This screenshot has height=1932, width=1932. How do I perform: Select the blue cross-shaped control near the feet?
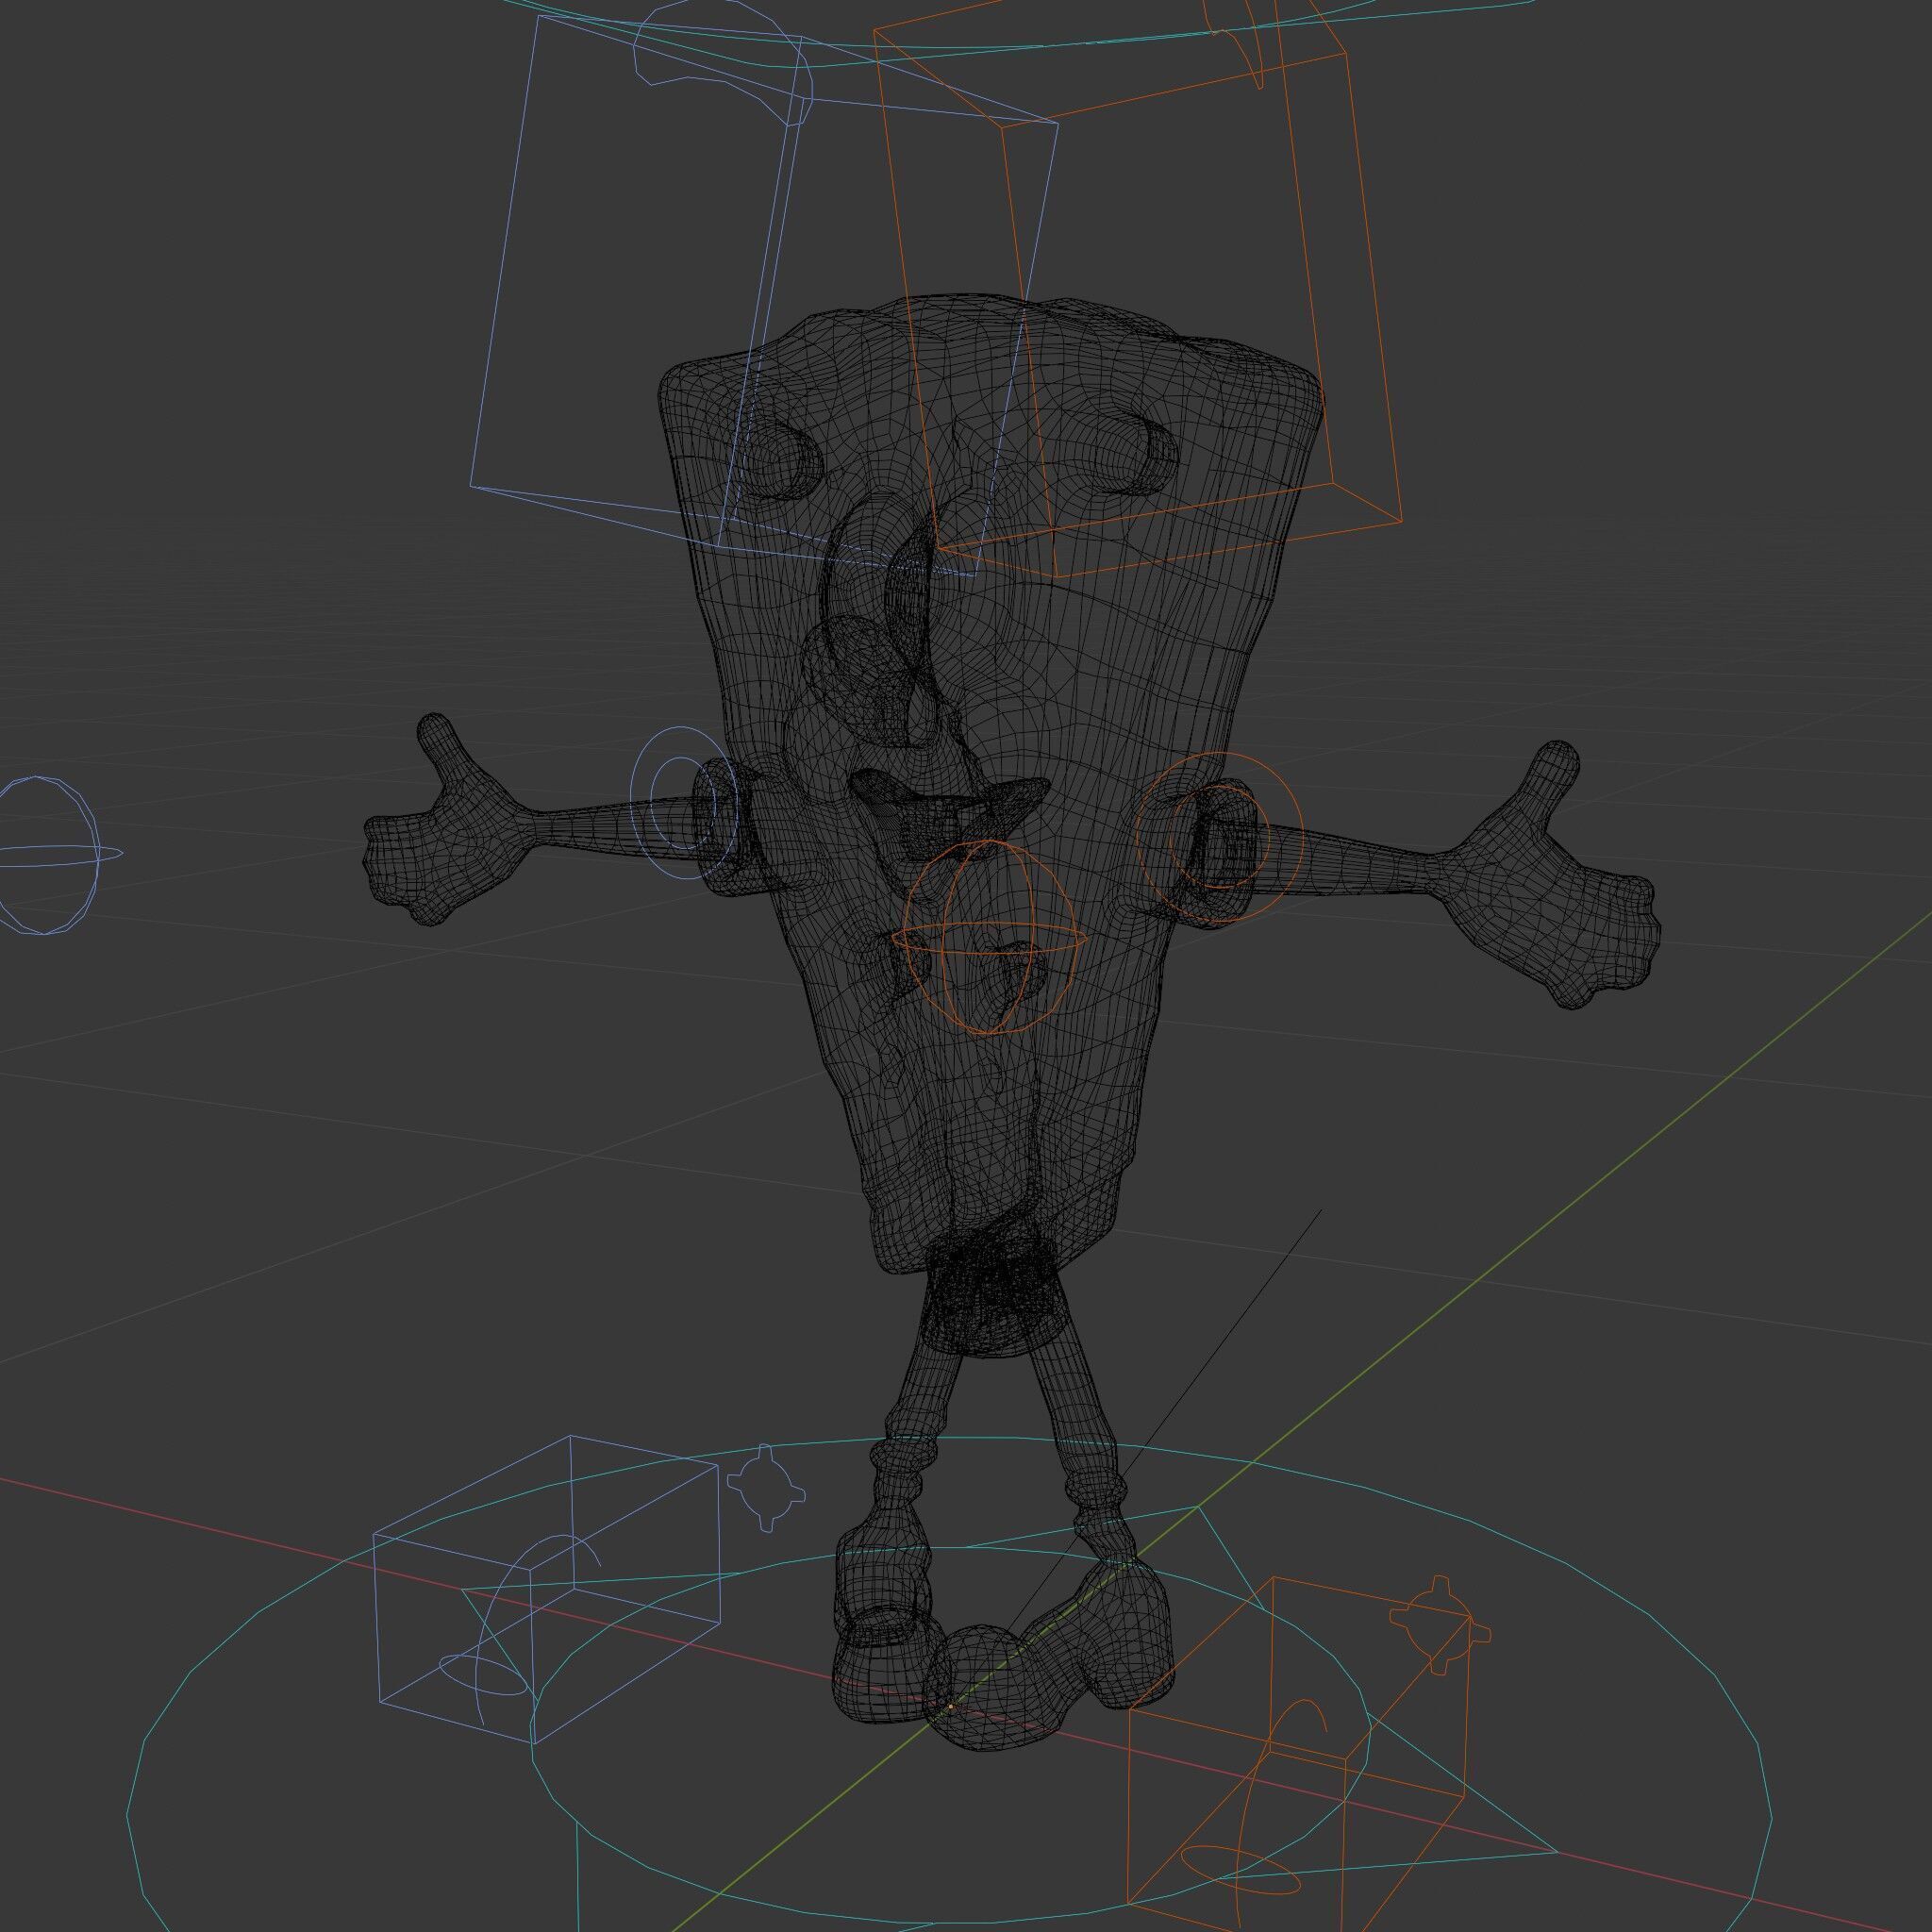765,1488
